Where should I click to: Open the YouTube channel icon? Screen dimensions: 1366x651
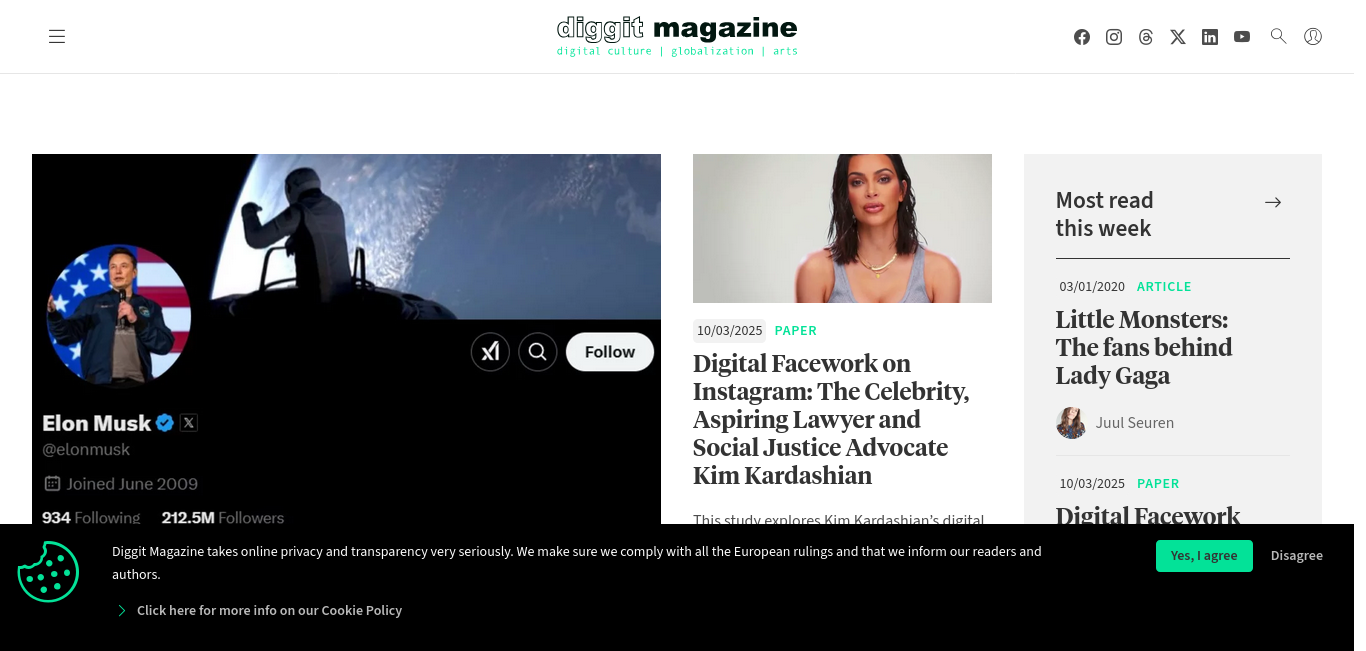[1242, 37]
